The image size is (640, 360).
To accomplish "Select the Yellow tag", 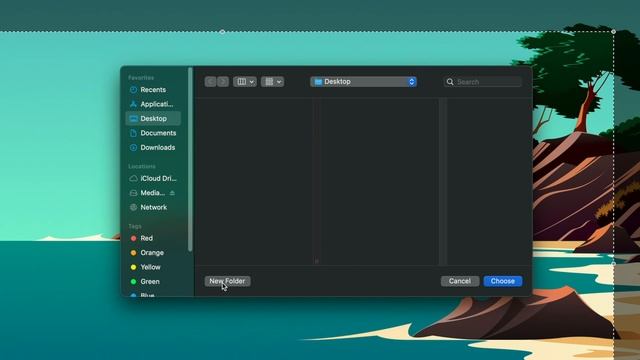I will pos(153,267).
